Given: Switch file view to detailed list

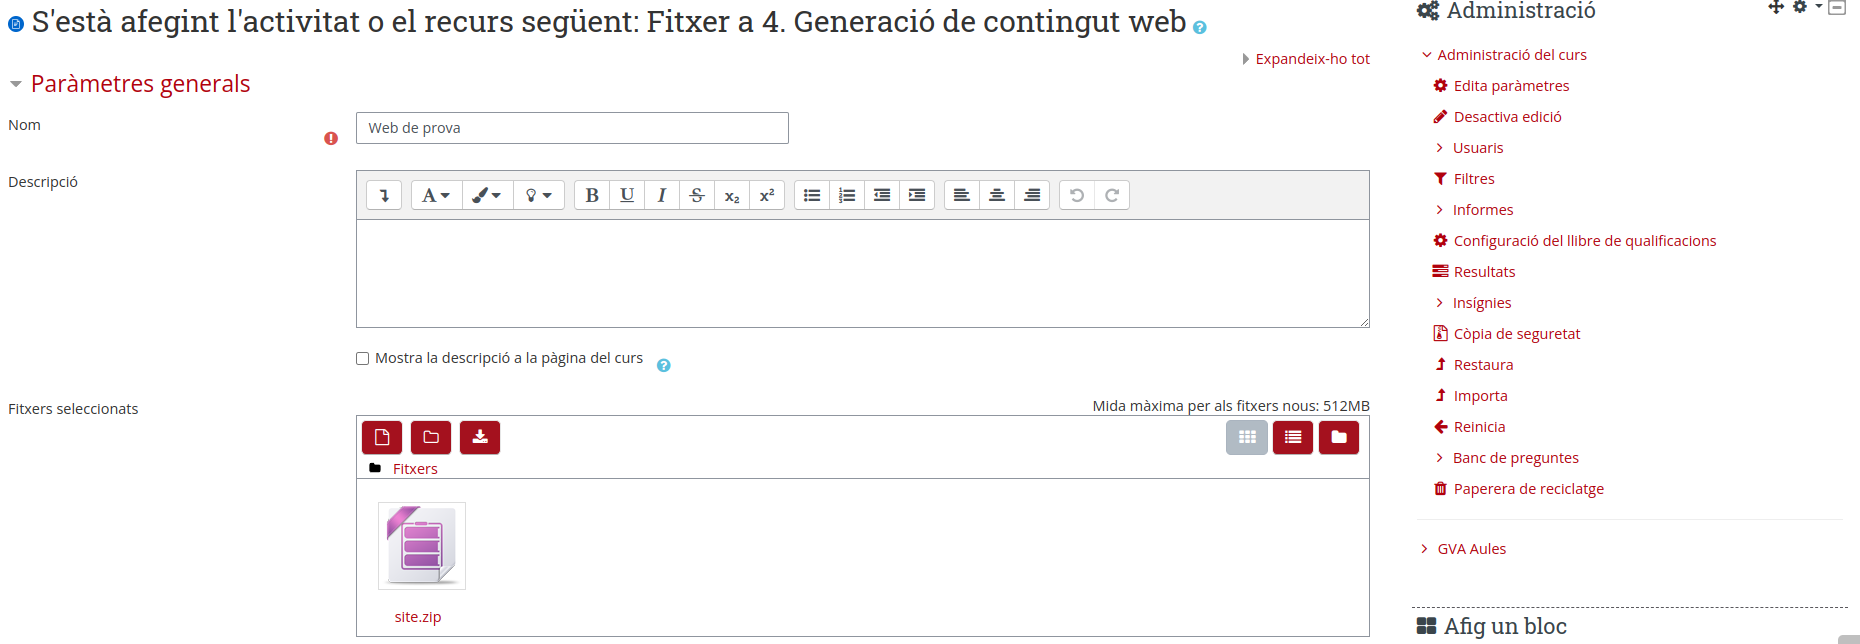Looking at the screenshot, I should click(1293, 437).
